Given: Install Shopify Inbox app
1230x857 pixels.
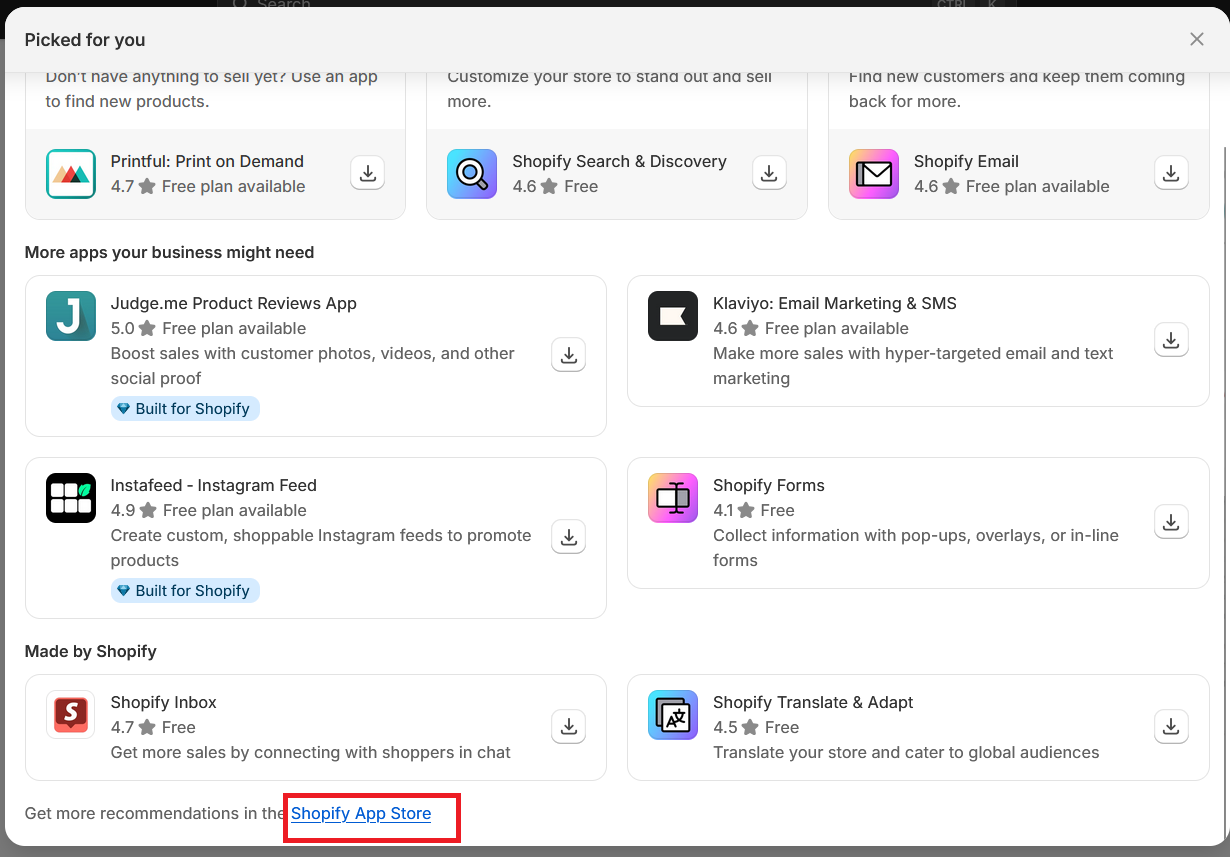Looking at the screenshot, I should pyautogui.click(x=569, y=727).
